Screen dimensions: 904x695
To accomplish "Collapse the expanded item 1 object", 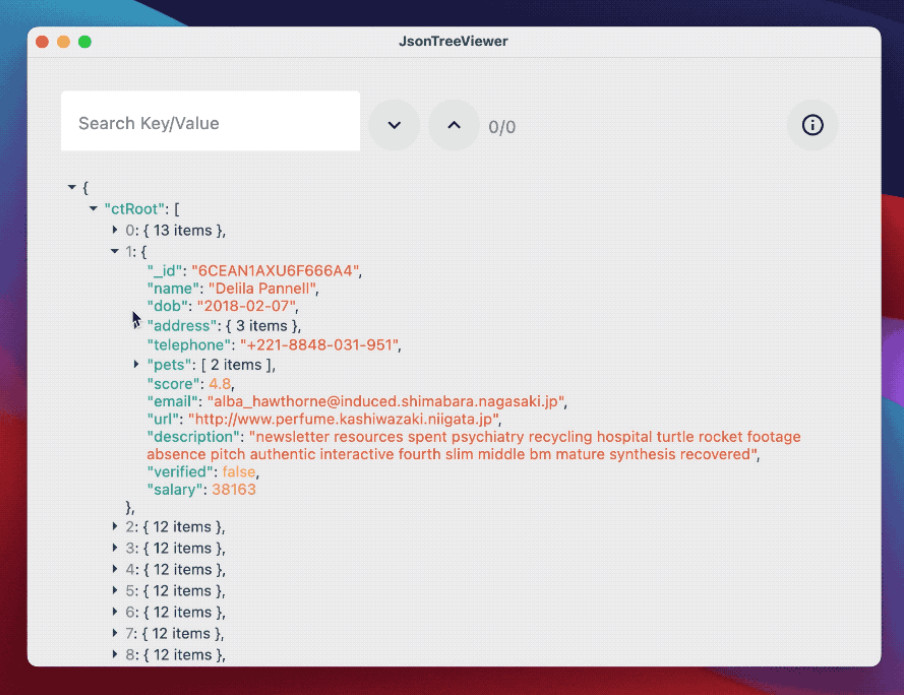I will (x=114, y=251).
